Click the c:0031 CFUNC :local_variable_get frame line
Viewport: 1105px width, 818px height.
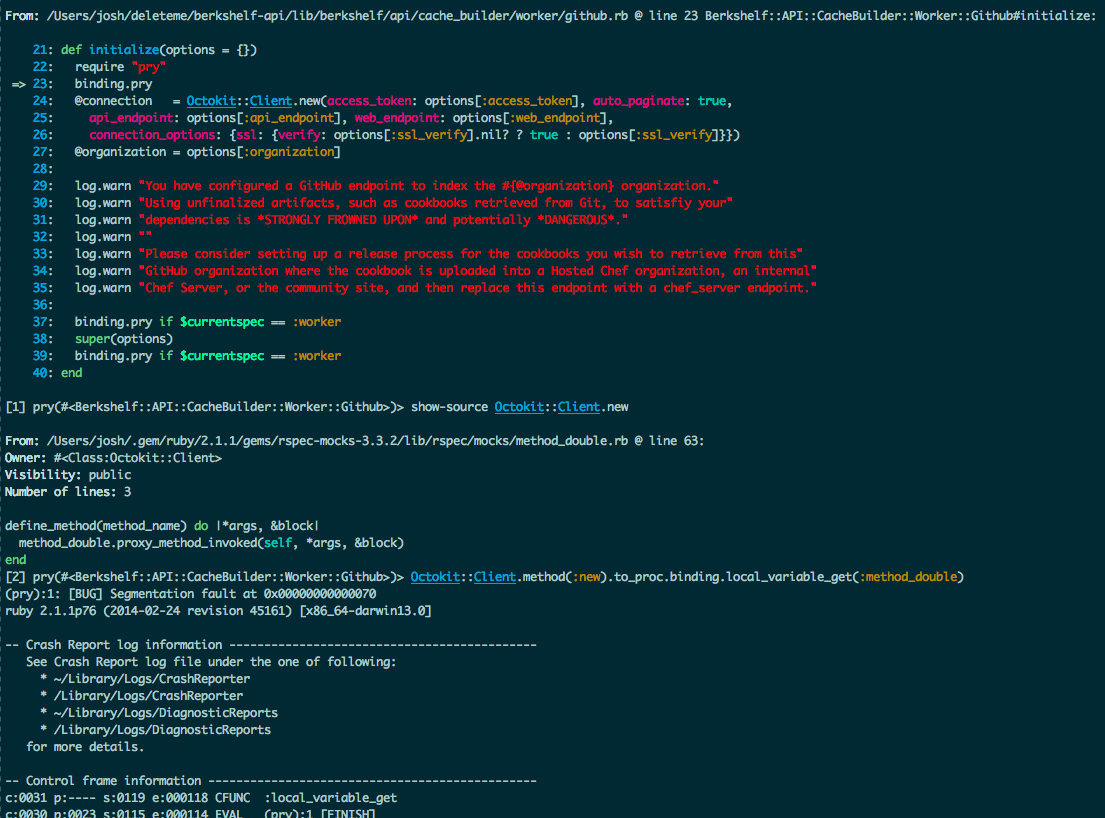tap(201, 798)
